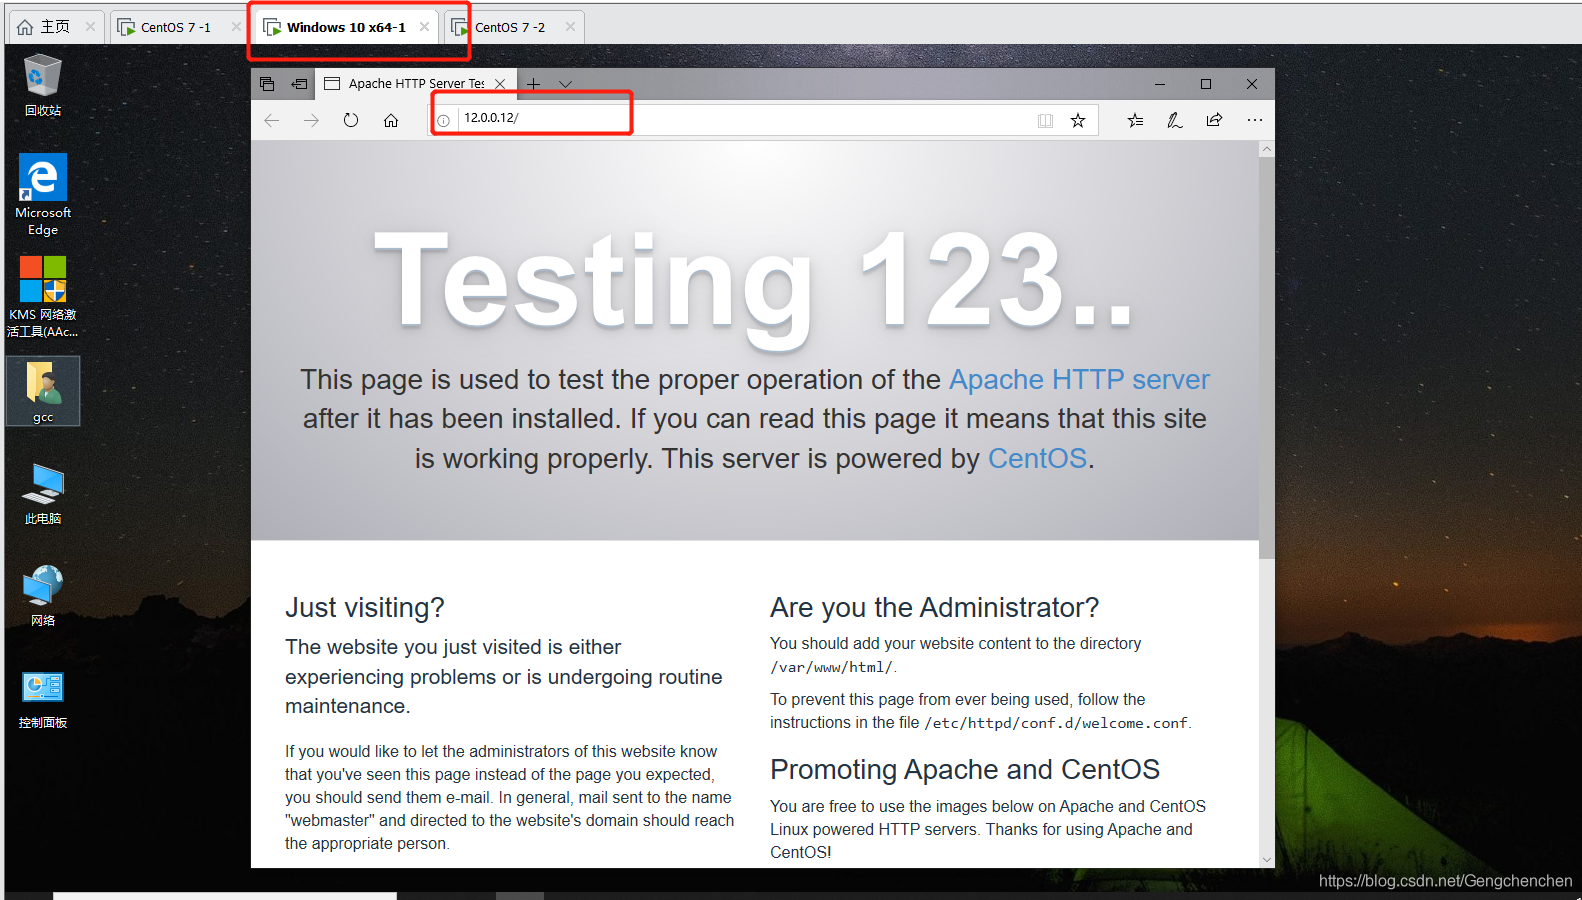Open the KMS activation tool icon

point(43,297)
